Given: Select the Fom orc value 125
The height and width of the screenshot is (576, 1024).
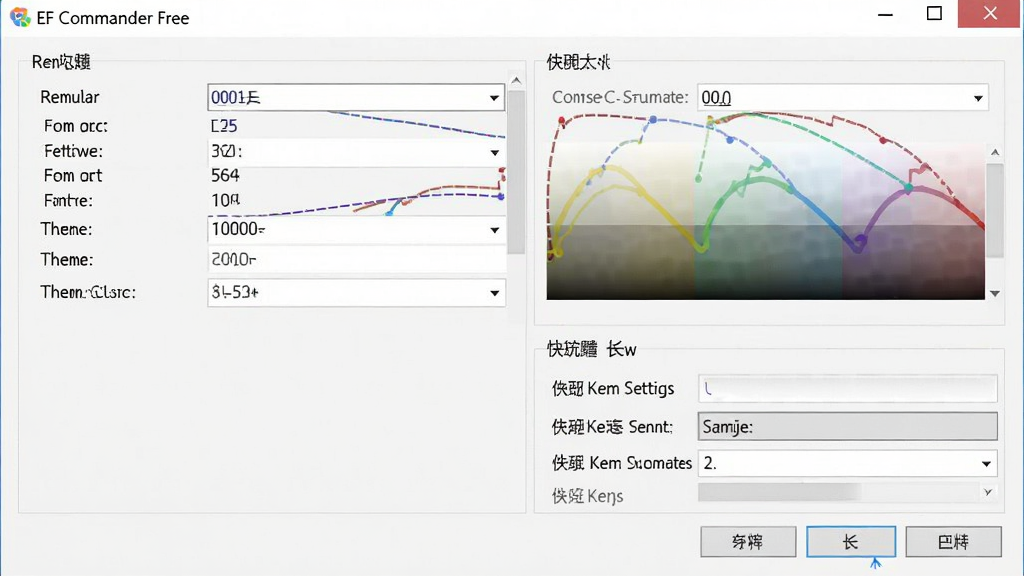Looking at the screenshot, I should click(224, 126).
